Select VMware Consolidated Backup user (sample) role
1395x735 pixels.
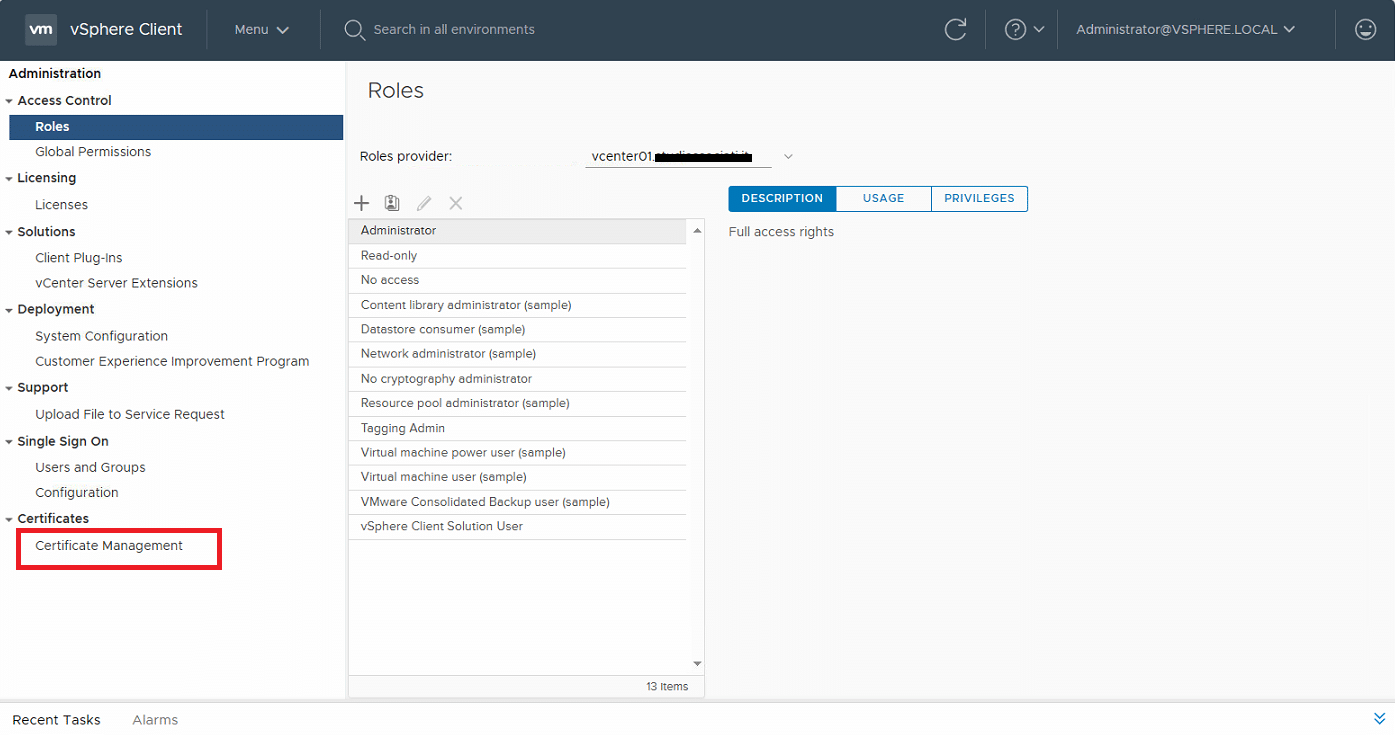(518, 502)
